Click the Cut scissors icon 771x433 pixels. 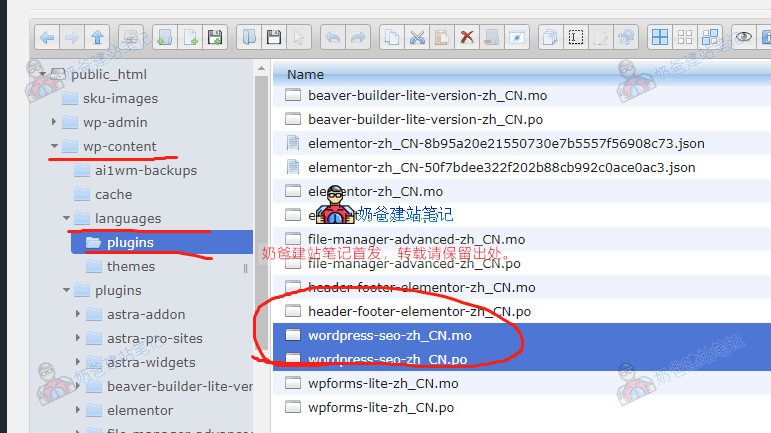pyautogui.click(x=417, y=38)
